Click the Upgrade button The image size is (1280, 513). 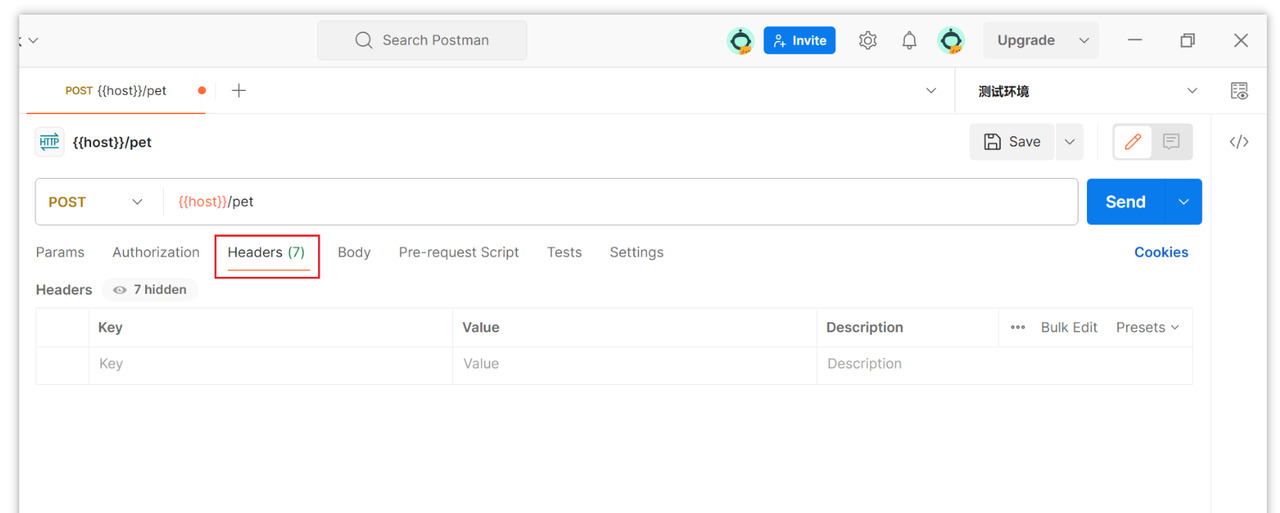point(1026,40)
